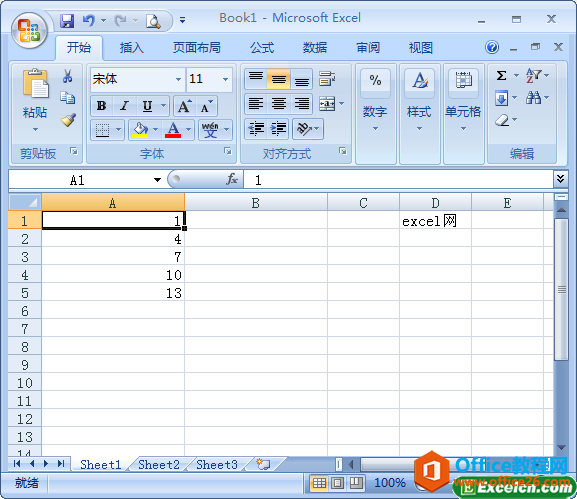Screen dimensions: 577x499
Task: Click the Print Preview icon
Action: (x=153, y=21)
